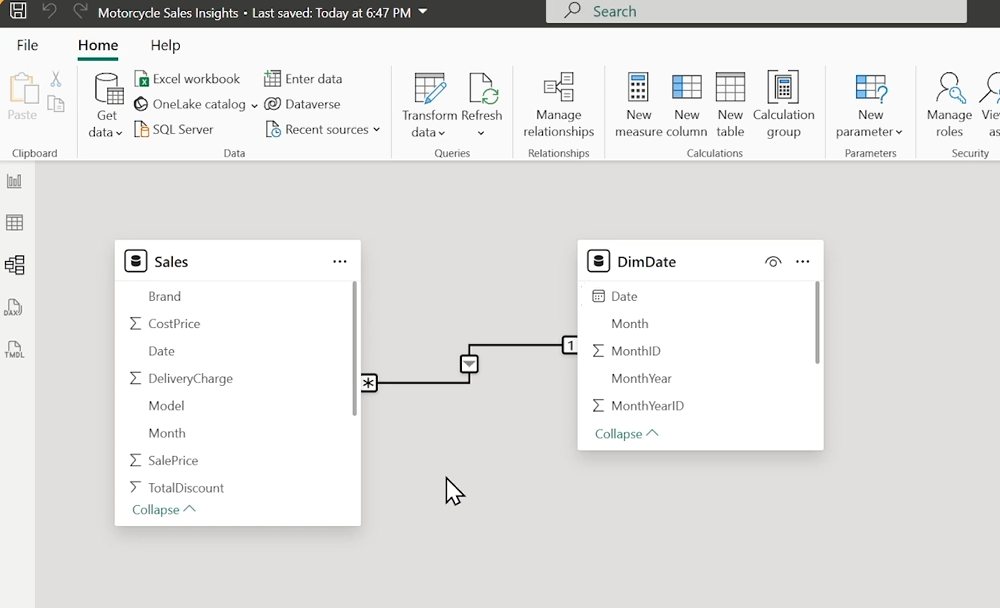Screen dimensions: 1000x608
Task: Click the Save icon in title bar
Action: point(18,12)
